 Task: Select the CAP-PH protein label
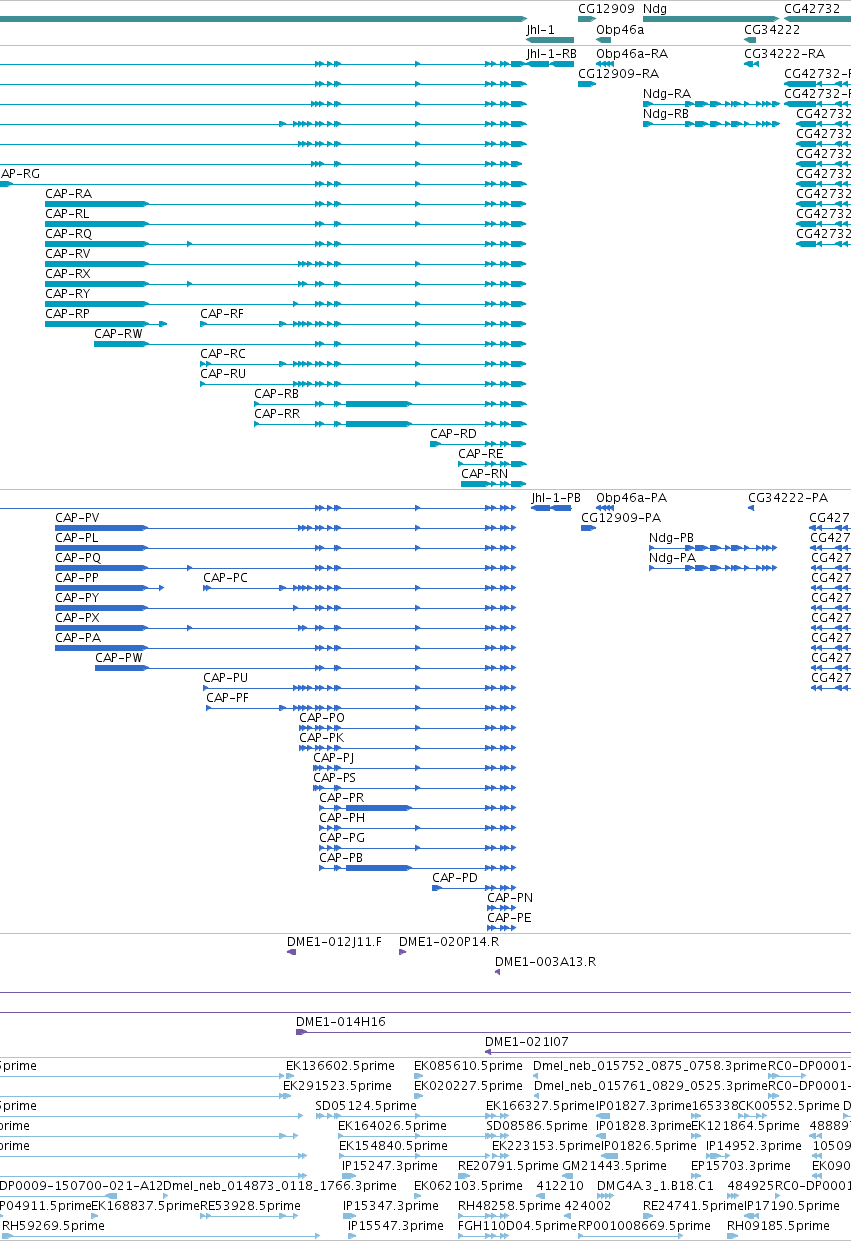pyautogui.click(x=342, y=818)
